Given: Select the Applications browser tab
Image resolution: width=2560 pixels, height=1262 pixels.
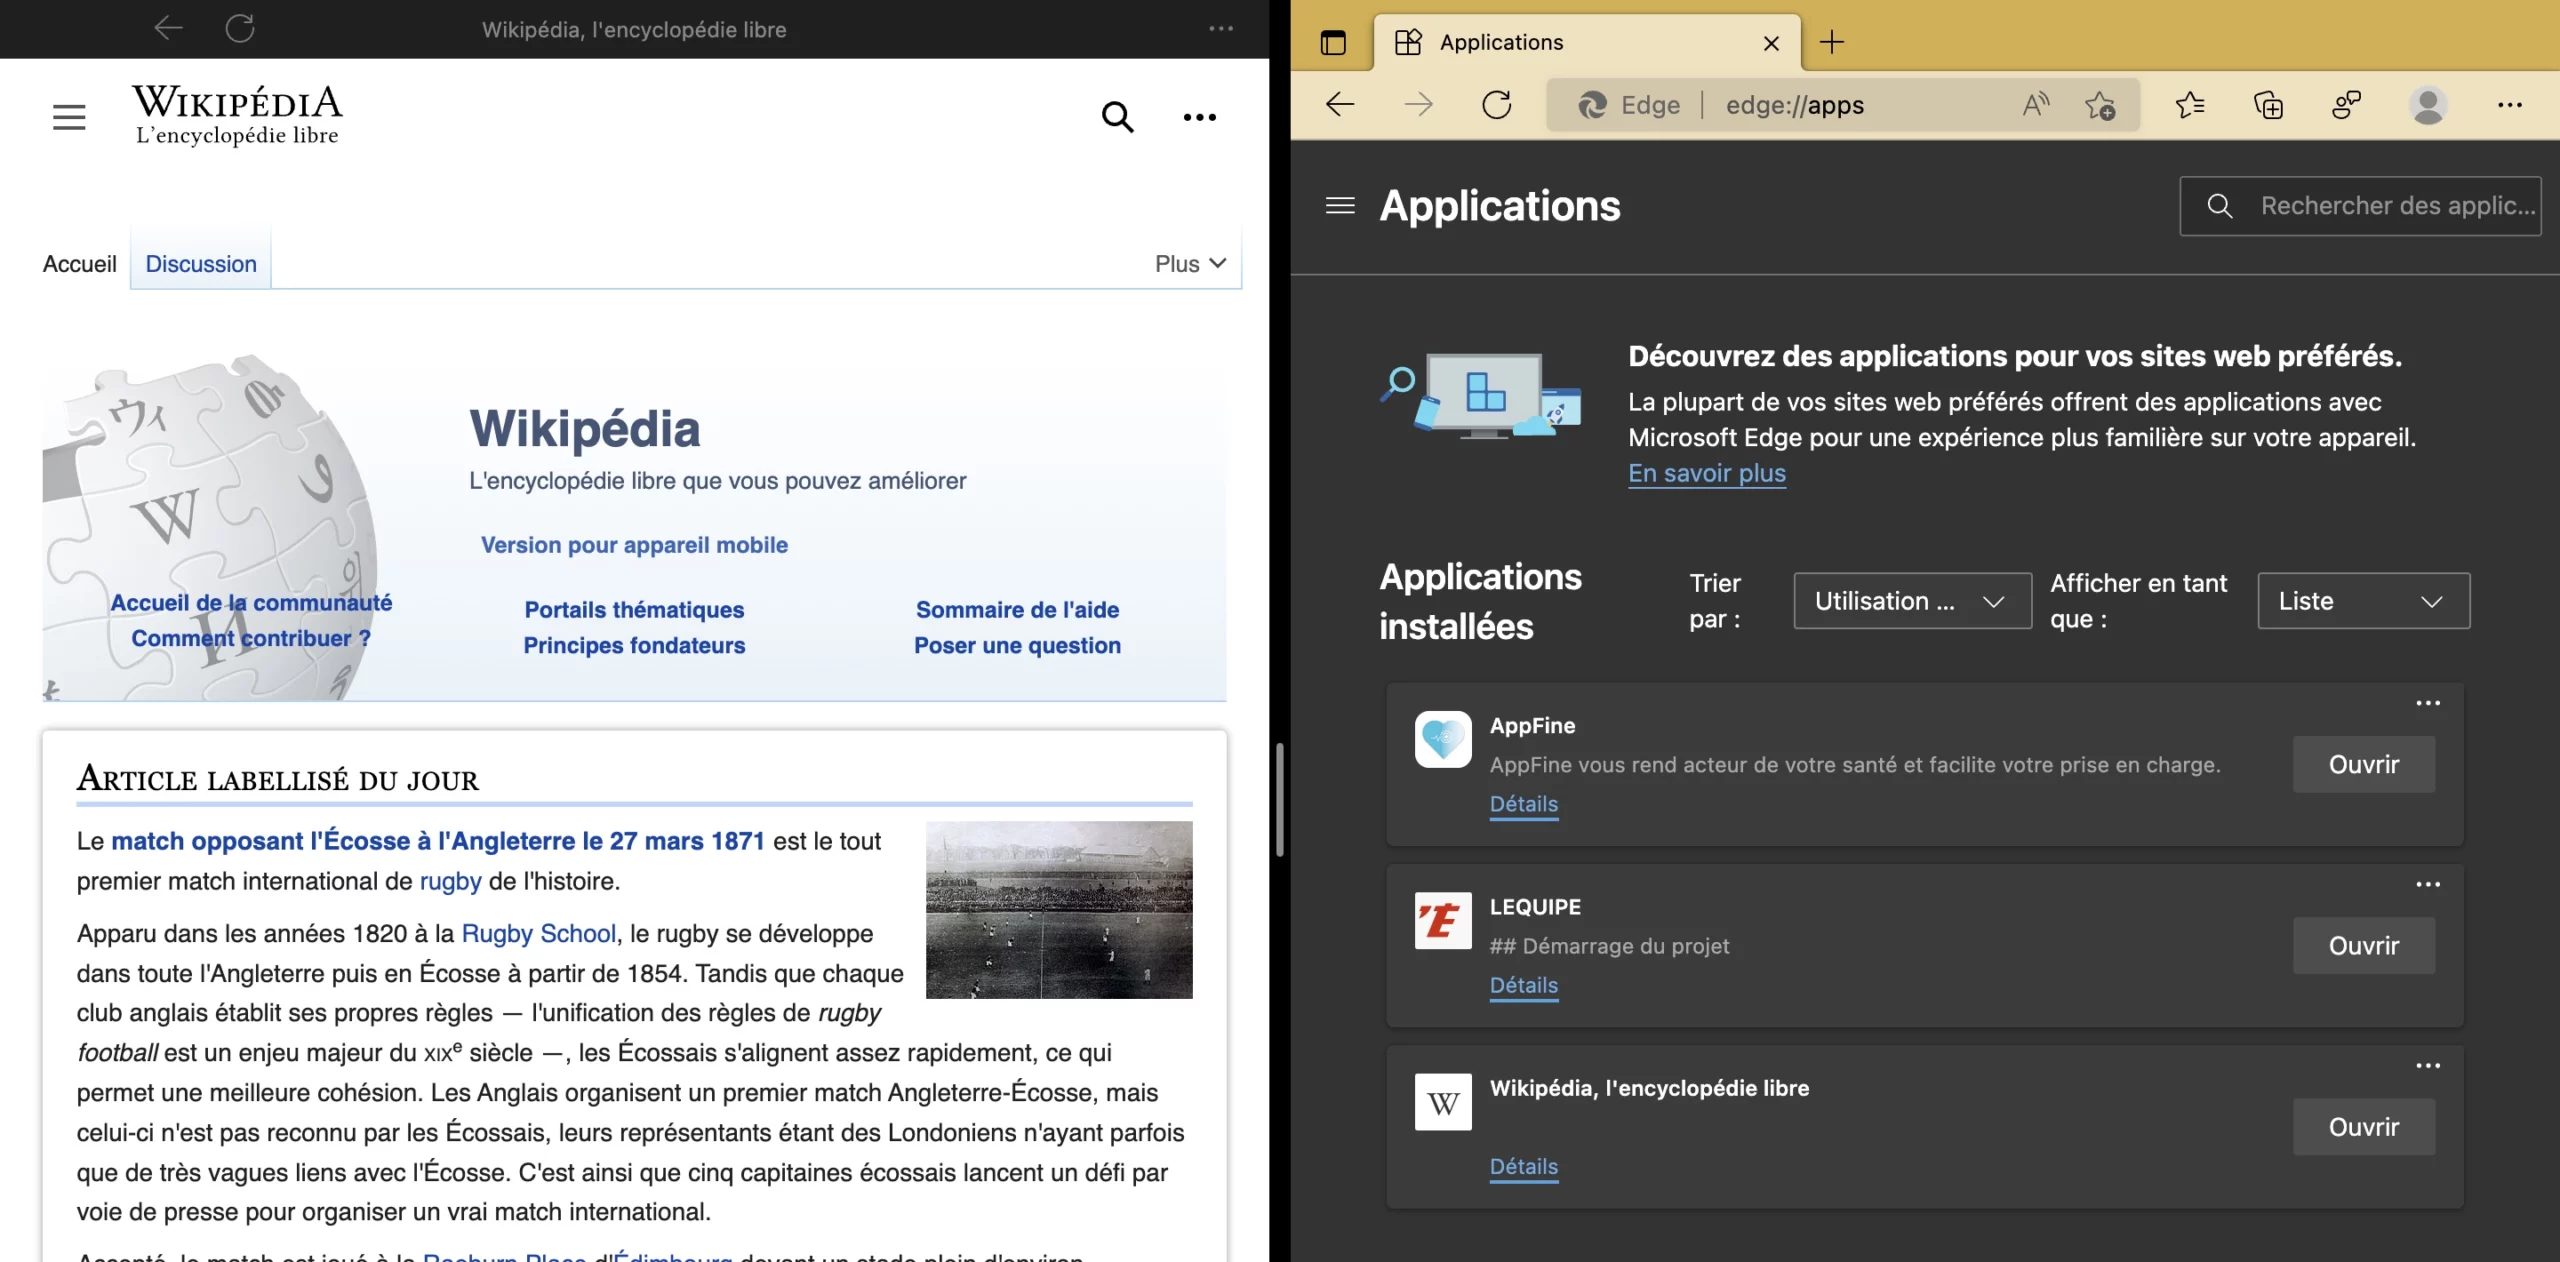Looking at the screenshot, I should (x=1586, y=42).
